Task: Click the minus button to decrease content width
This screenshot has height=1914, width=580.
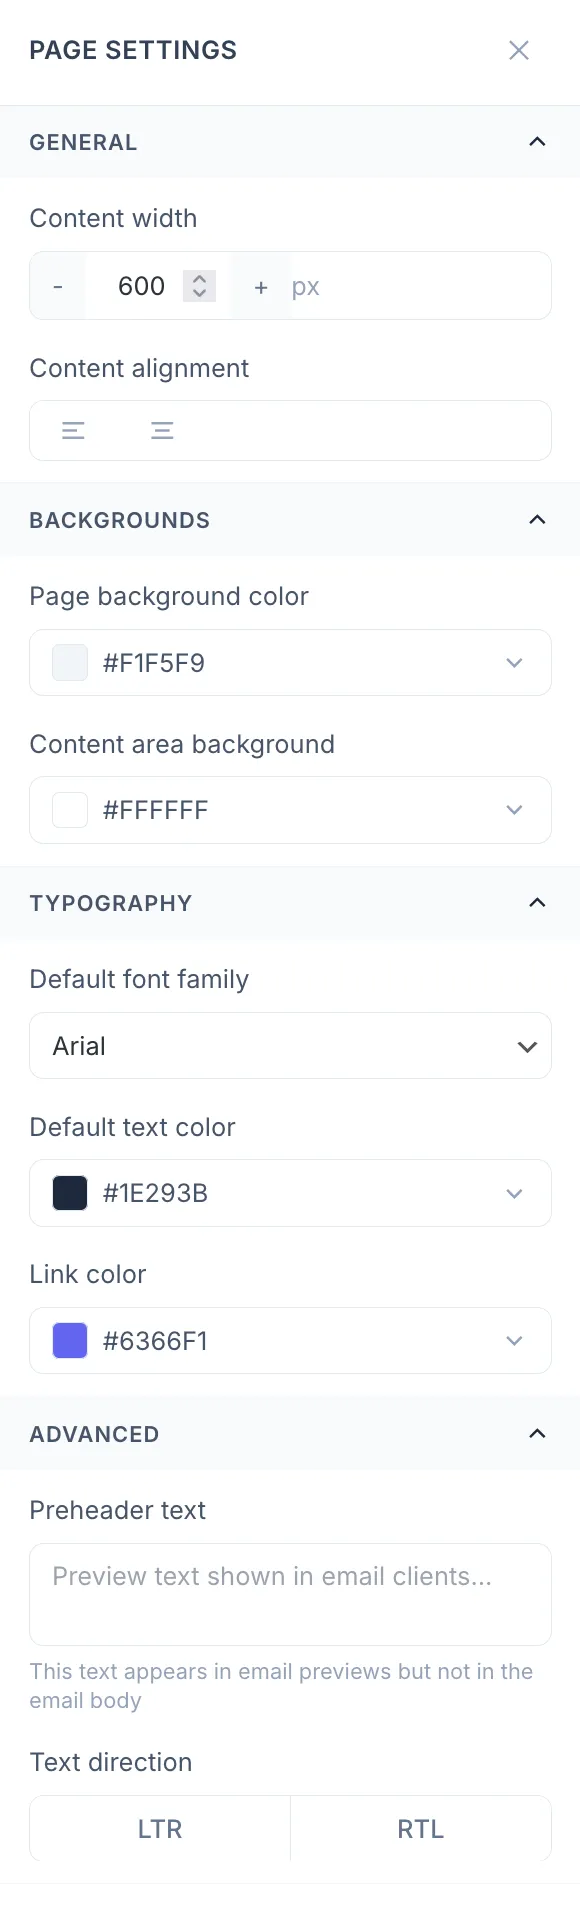Action: coord(57,286)
